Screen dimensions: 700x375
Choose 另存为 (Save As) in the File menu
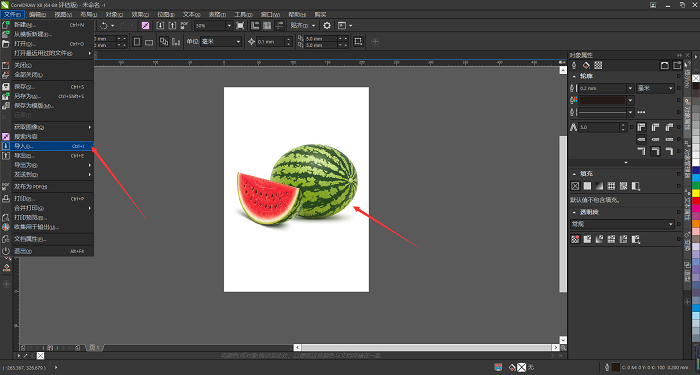point(47,96)
